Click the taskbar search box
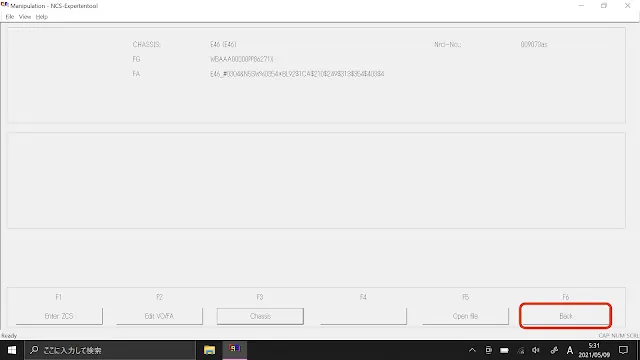The image size is (640, 360). (x=110, y=350)
